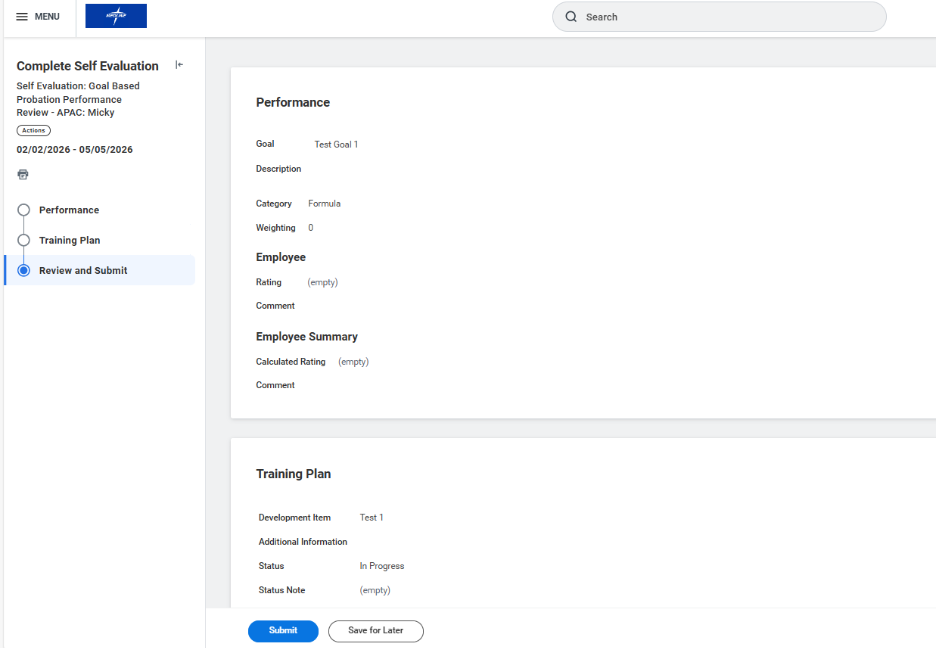
Task: Click the company logo in header
Action: point(116,16)
